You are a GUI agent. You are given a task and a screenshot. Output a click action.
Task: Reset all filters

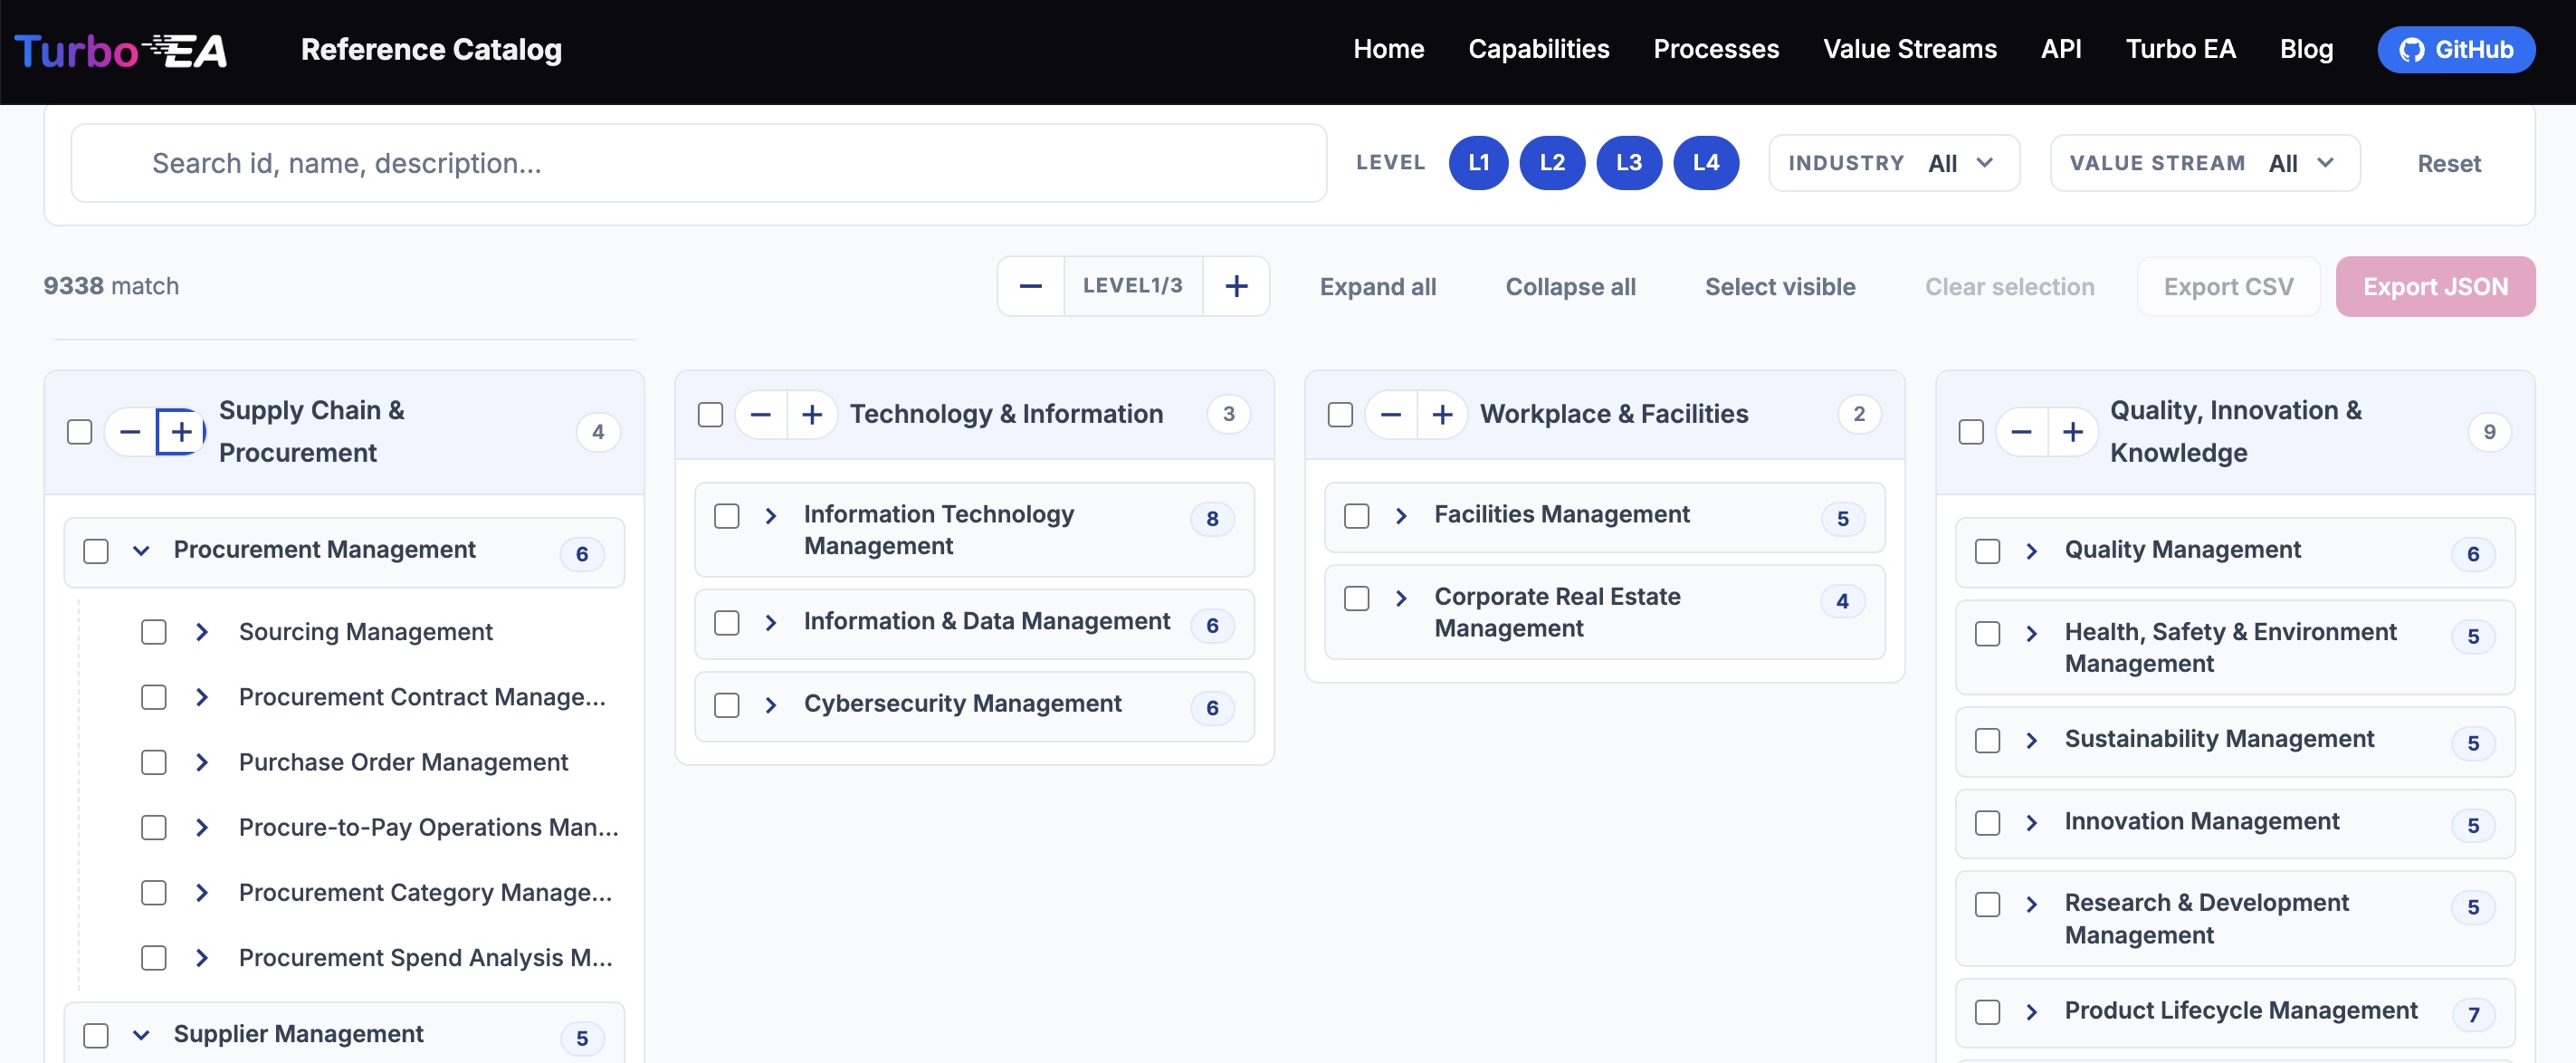pos(2449,164)
